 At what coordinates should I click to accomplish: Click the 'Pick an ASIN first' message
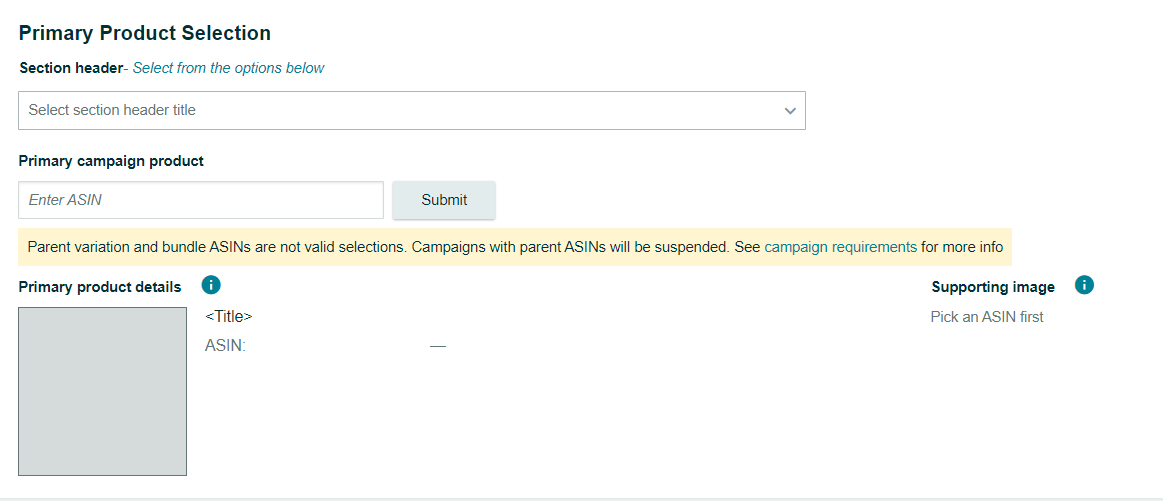click(x=987, y=317)
